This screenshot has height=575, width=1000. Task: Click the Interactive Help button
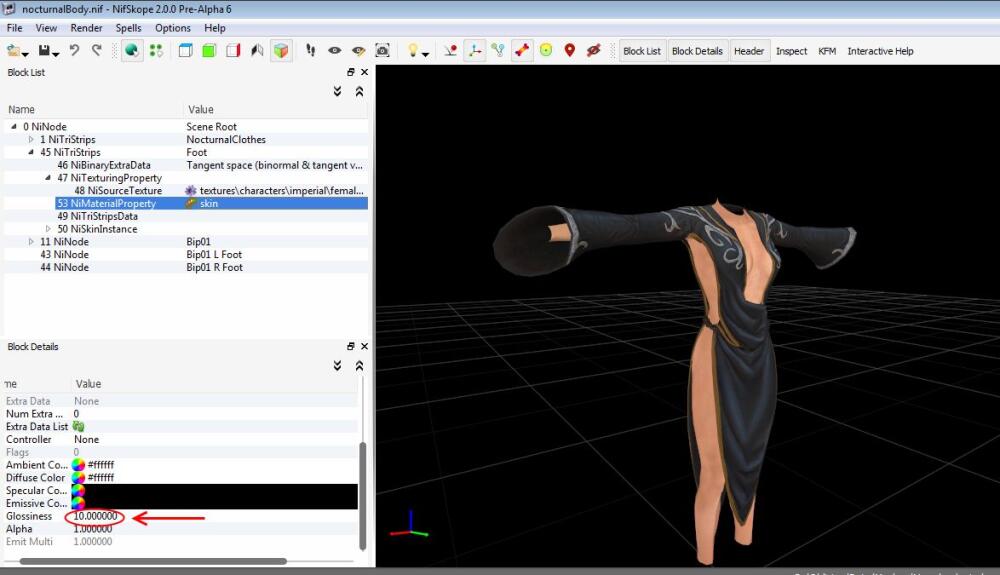(x=880, y=51)
